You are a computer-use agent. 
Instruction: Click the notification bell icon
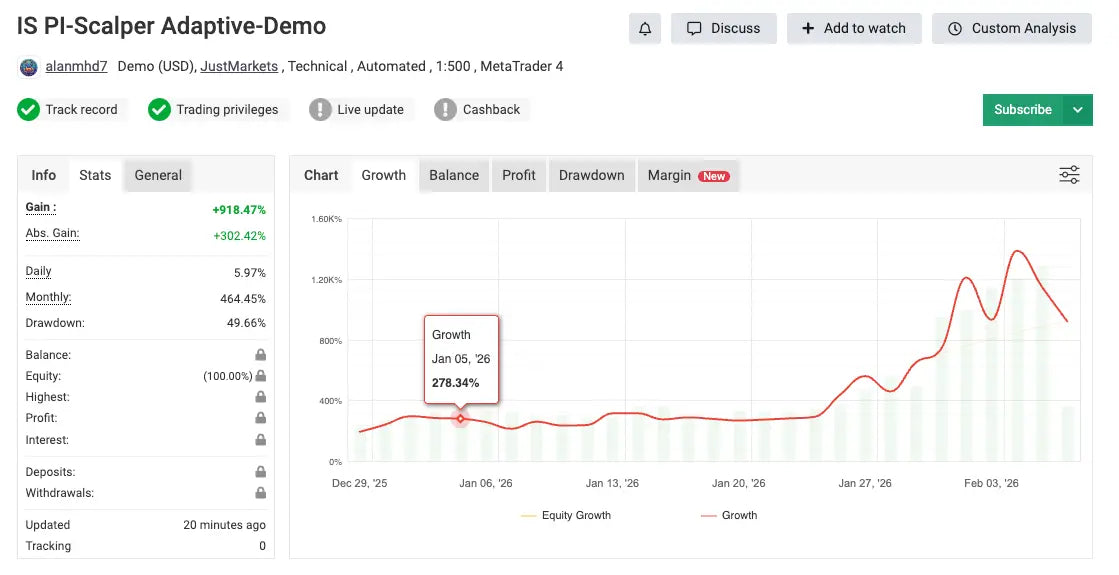(x=644, y=28)
